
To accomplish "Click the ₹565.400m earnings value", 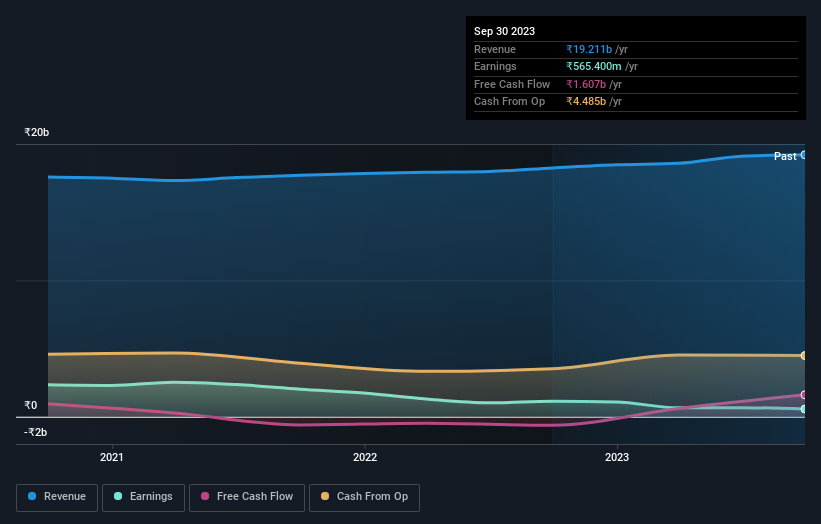I will [x=594, y=66].
